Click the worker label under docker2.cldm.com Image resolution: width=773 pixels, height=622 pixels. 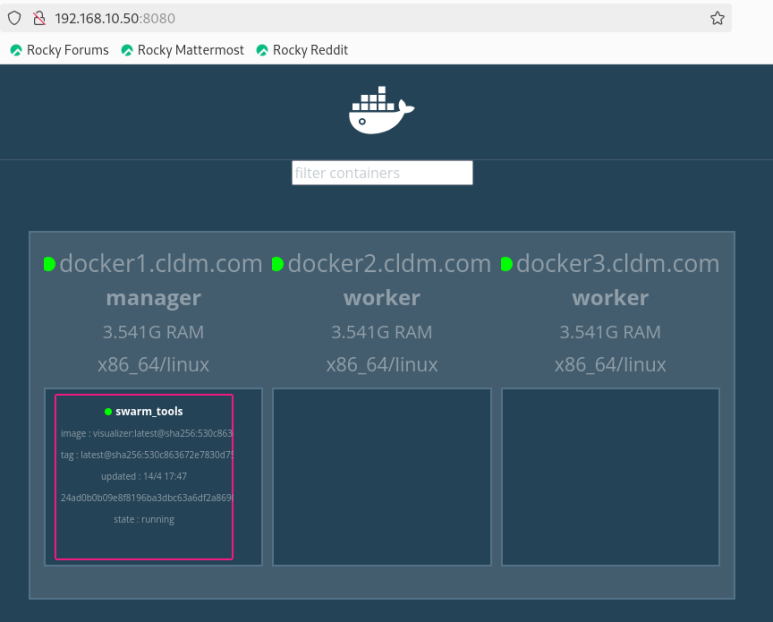coord(382,298)
